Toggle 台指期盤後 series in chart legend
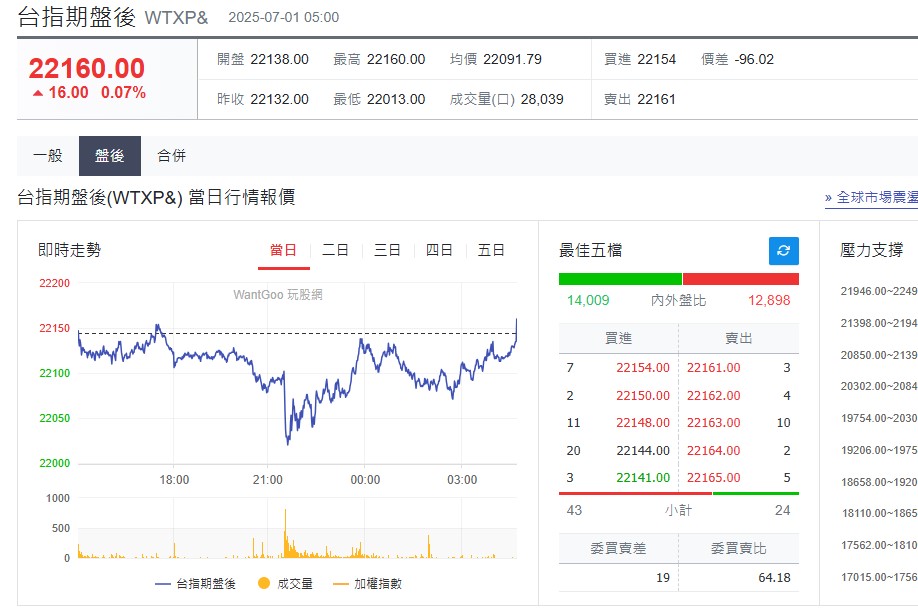 pos(196,584)
